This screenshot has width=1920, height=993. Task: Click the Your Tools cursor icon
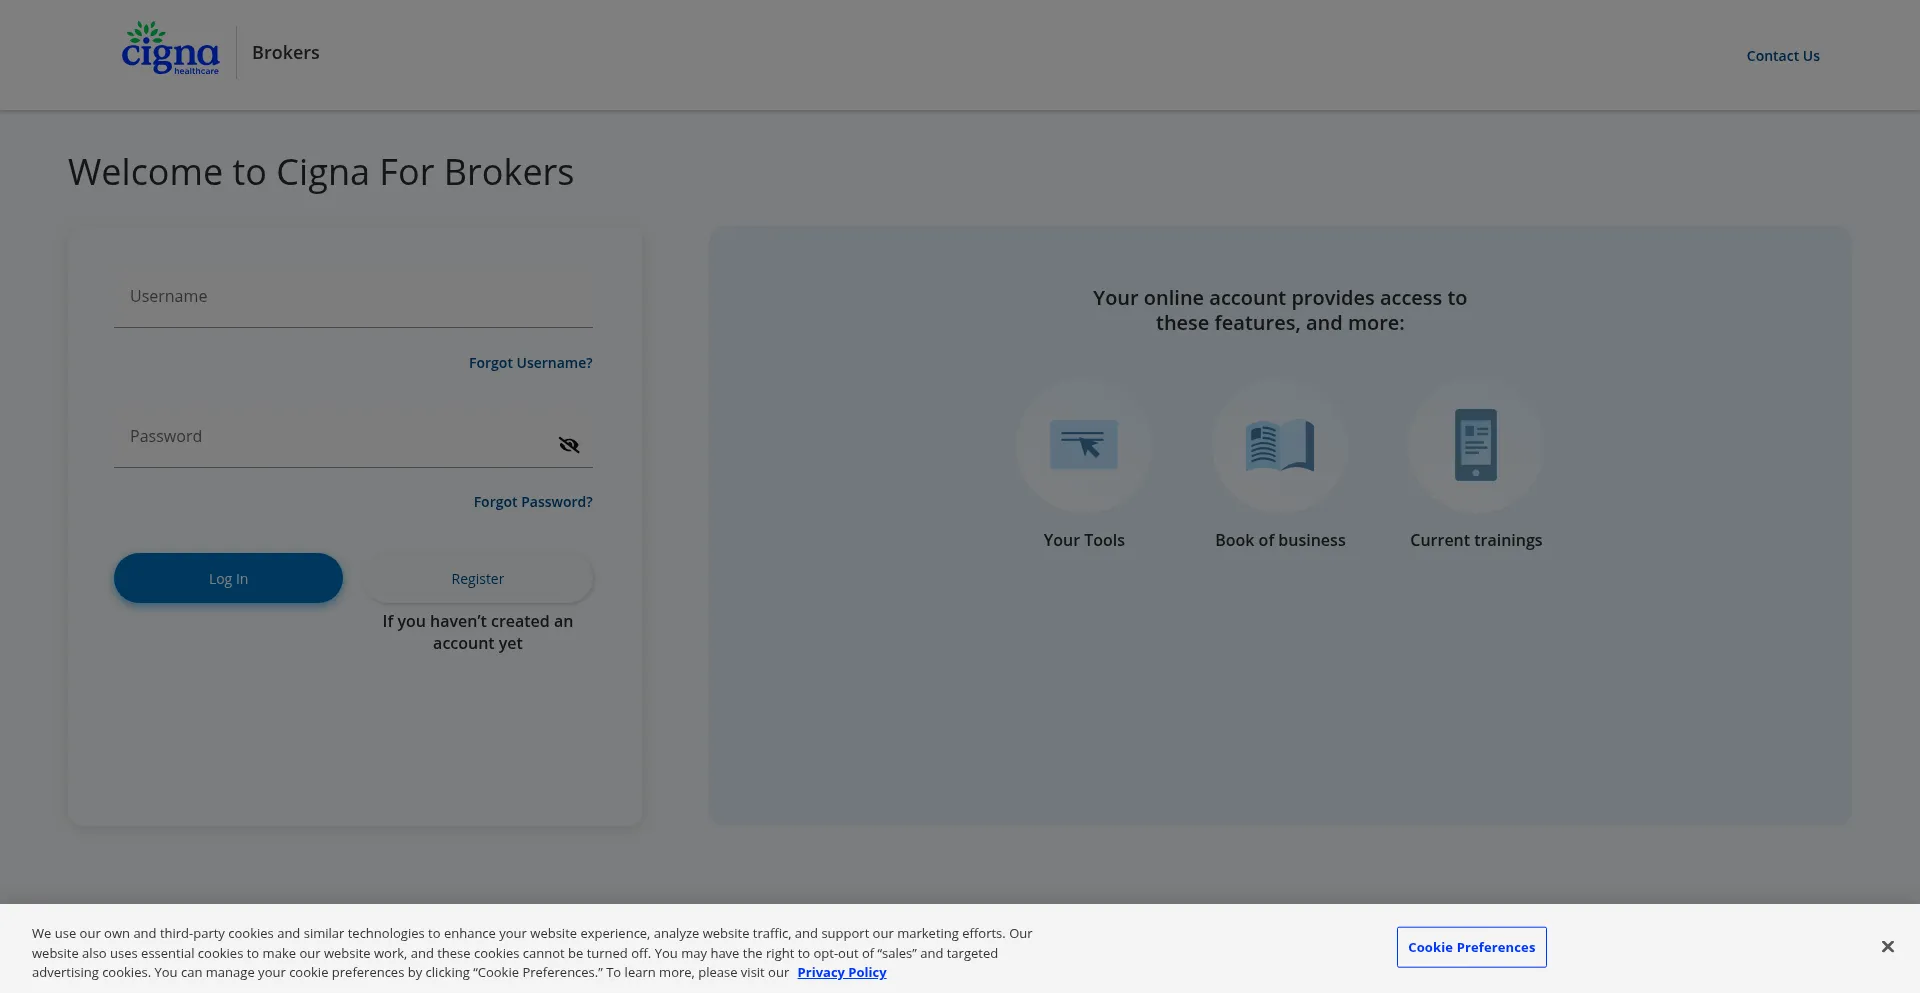(x=1084, y=445)
